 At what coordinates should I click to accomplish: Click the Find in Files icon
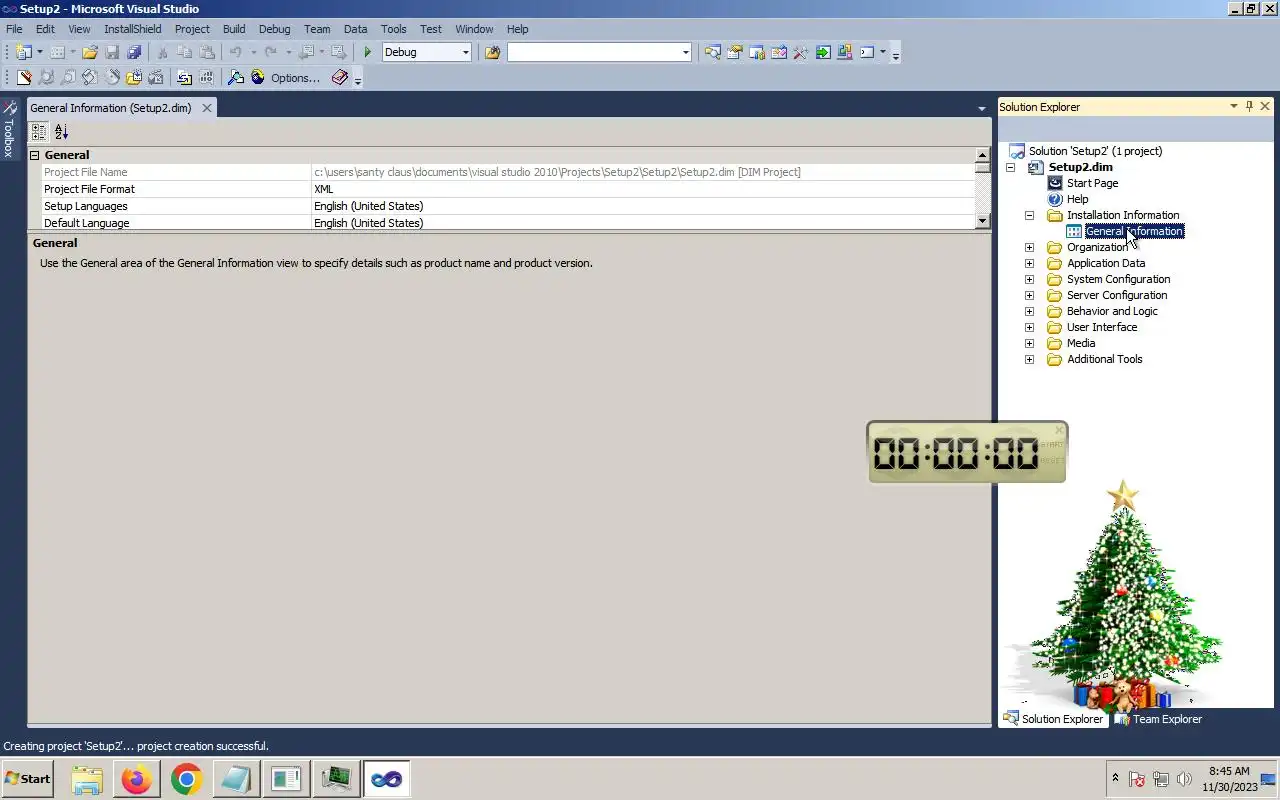[x=492, y=52]
